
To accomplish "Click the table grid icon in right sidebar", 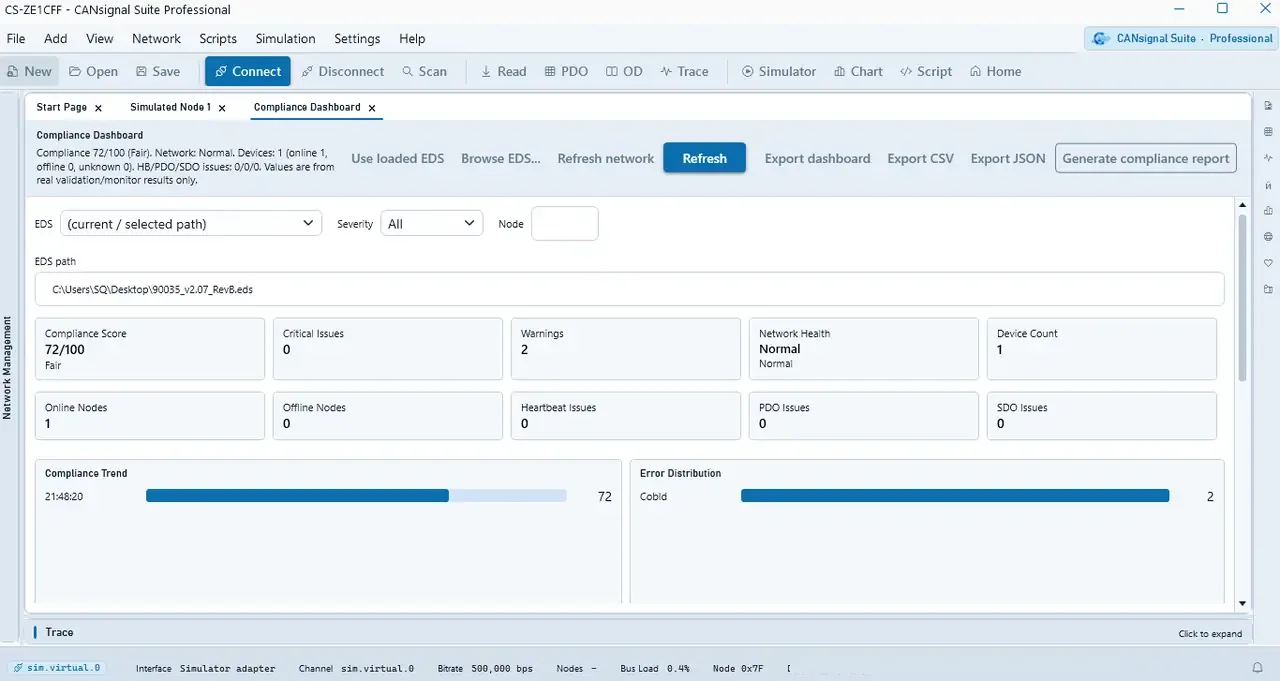I will pyautogui.click(x=1268, y=131).
